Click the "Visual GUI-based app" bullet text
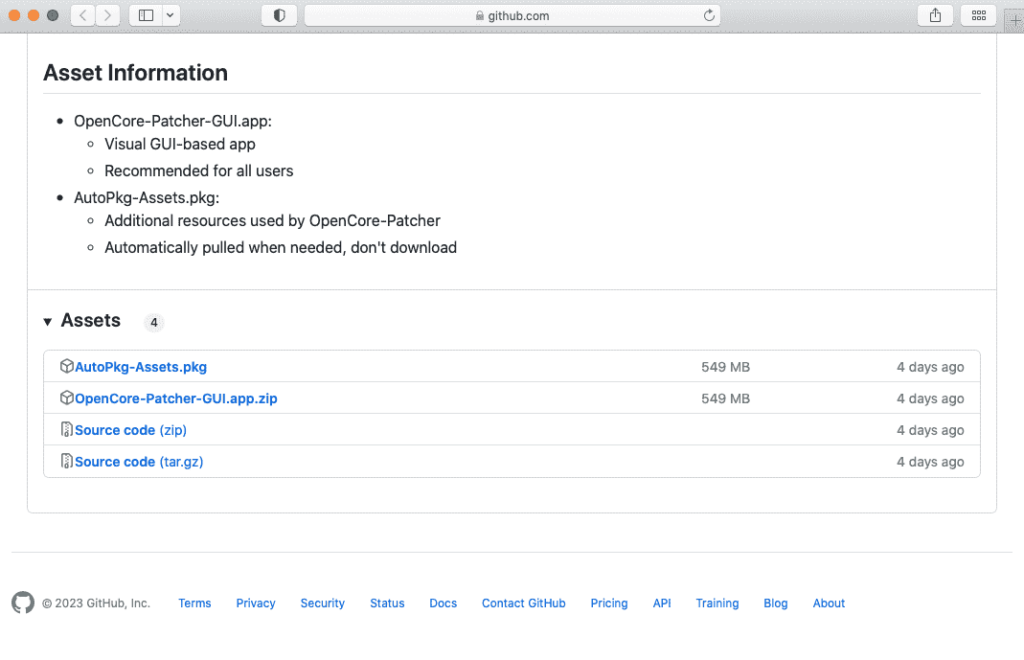Image resolution: width=1024 pixels, height=660 pixels. point(180,144)
